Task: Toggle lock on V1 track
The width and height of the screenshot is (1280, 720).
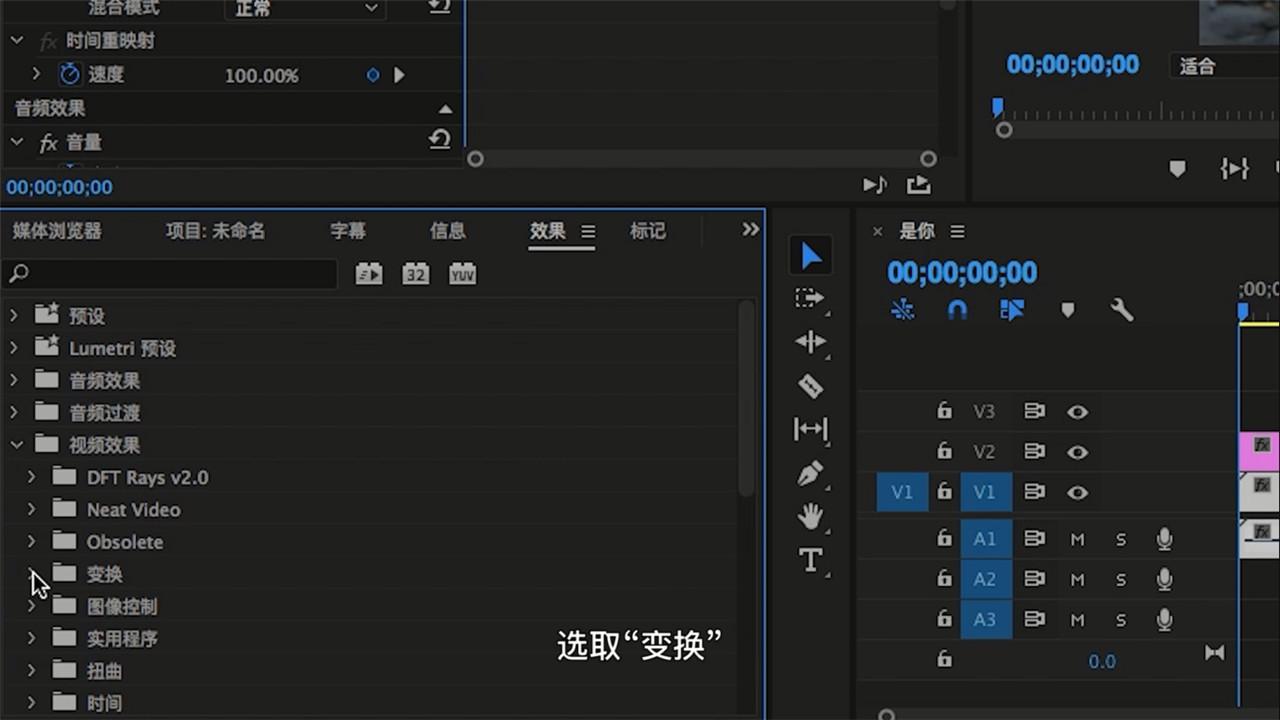Action: pyautogui.click(x=944, y=491)
